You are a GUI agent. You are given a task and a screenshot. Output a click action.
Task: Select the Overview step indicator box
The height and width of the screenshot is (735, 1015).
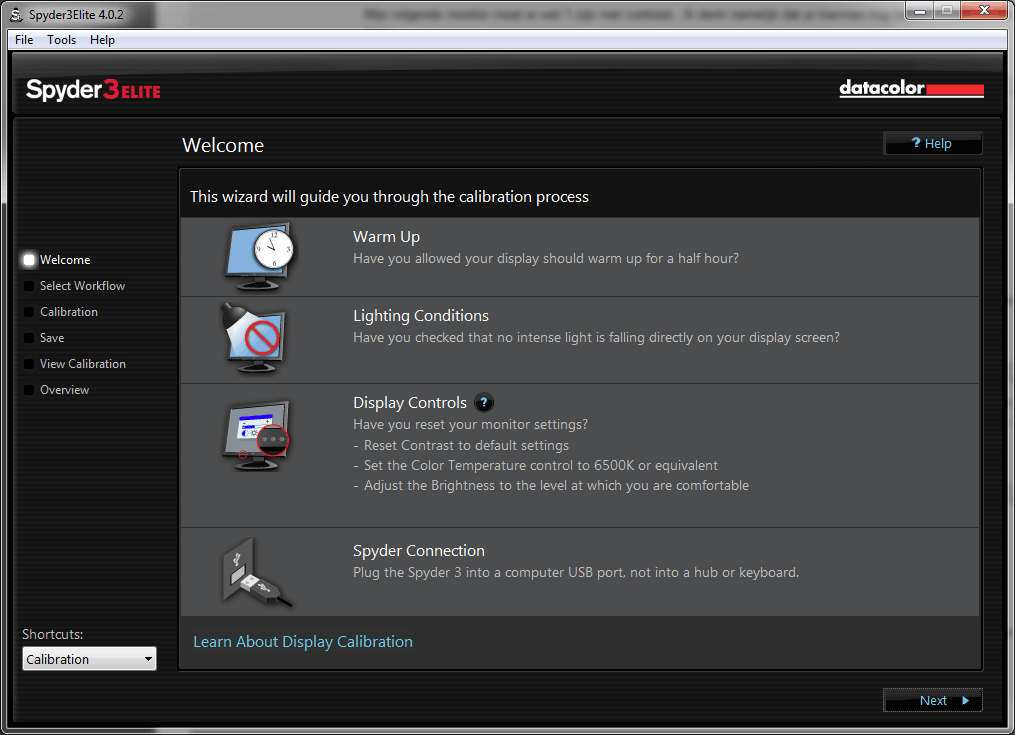pyautogui.click(x=29, y=389)
